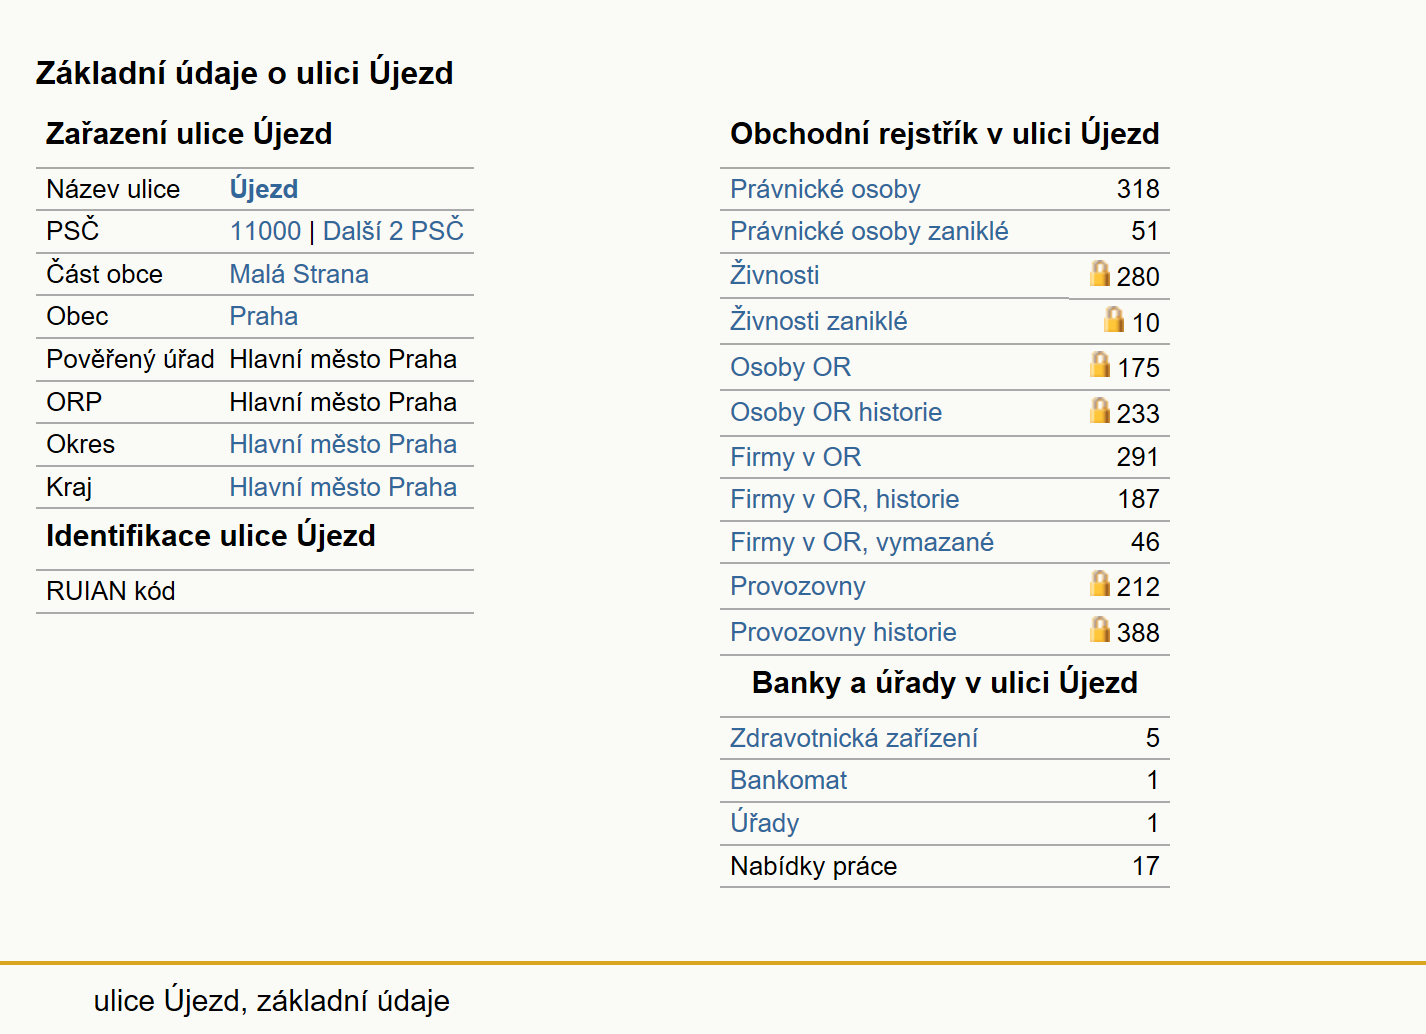Open Kraj Hlavní město Praha link
Image resolution: width=1426 pixels, height=1034 pixels.
[343, 487]
